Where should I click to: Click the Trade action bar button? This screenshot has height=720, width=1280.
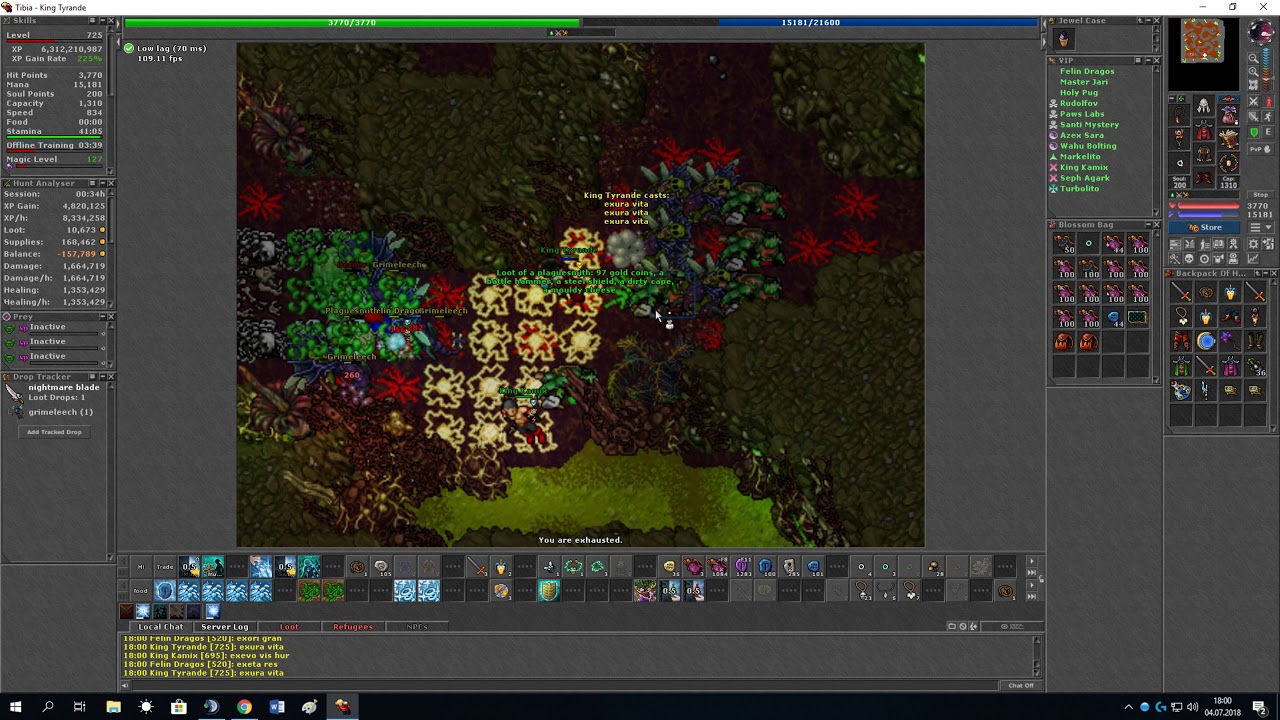click(165, 567)
